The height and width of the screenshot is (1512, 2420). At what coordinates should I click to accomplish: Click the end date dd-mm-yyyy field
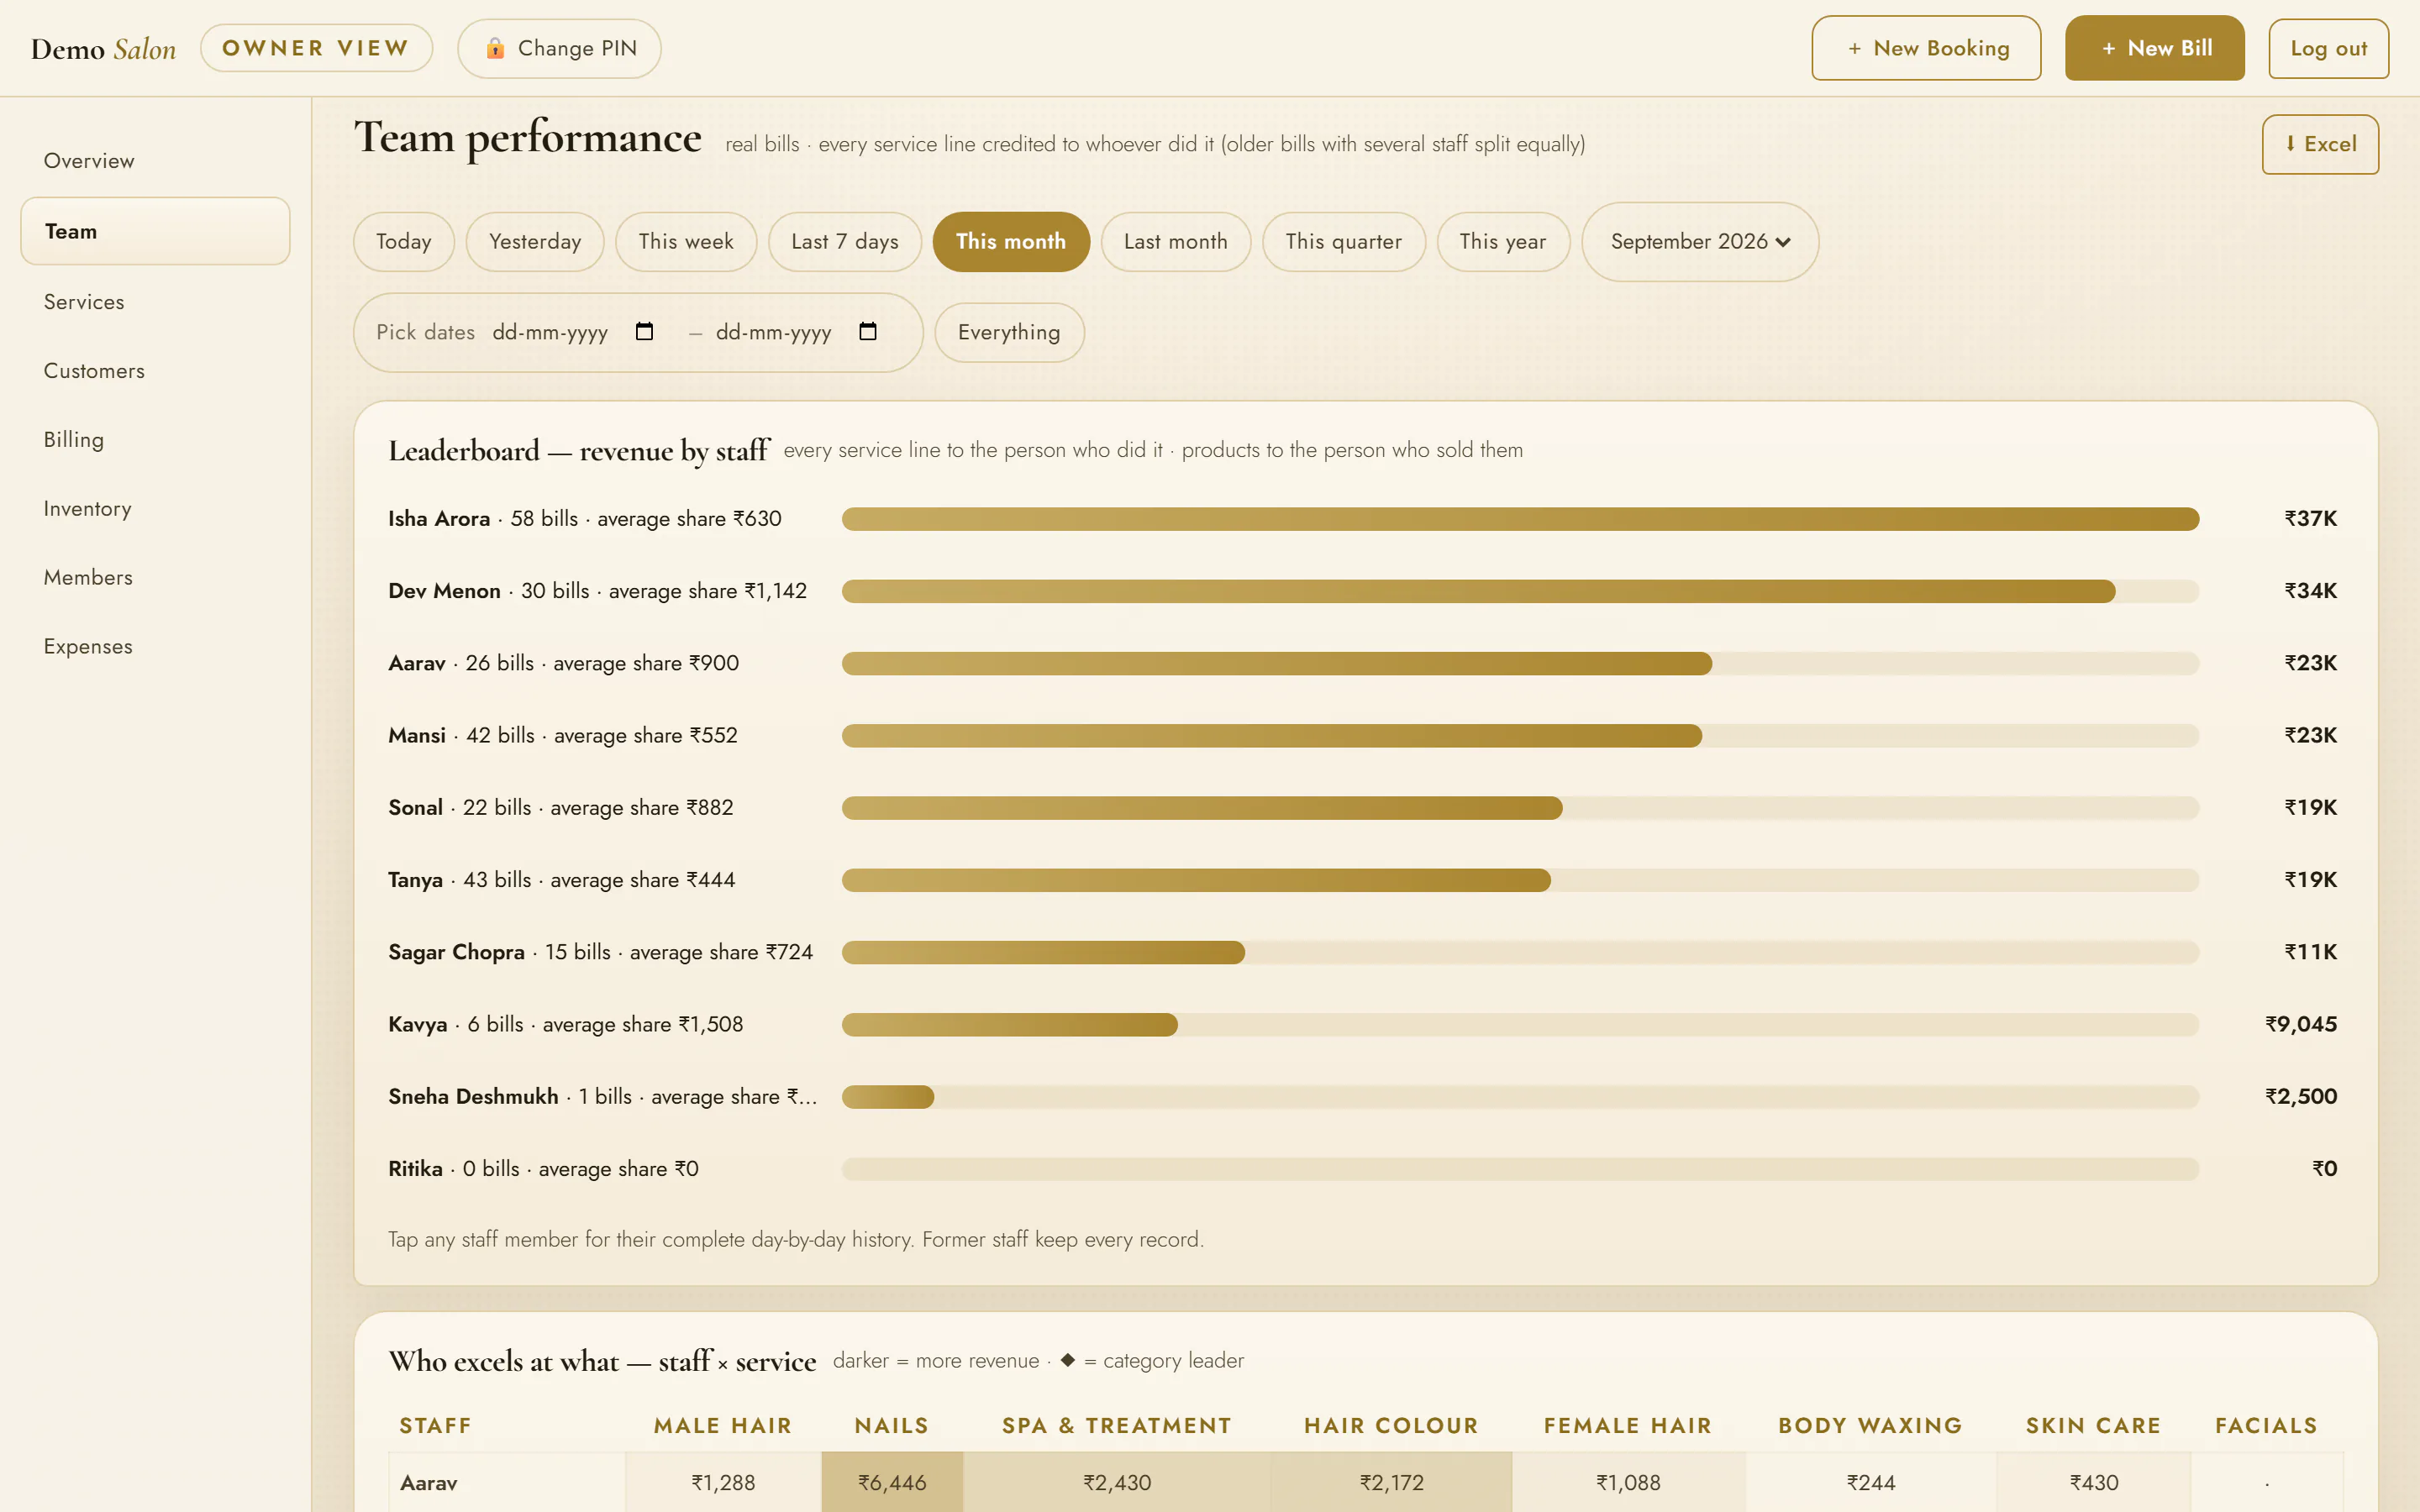[x=796, y=332]
